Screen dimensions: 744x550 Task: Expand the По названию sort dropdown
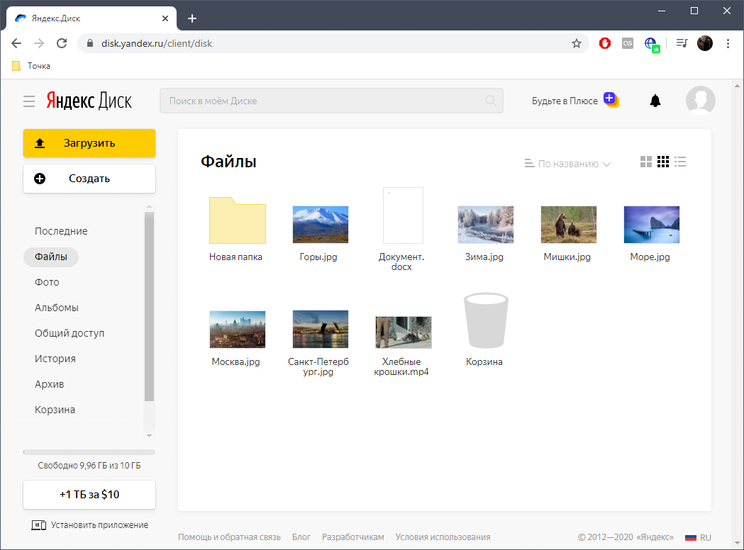click(567, 164)
